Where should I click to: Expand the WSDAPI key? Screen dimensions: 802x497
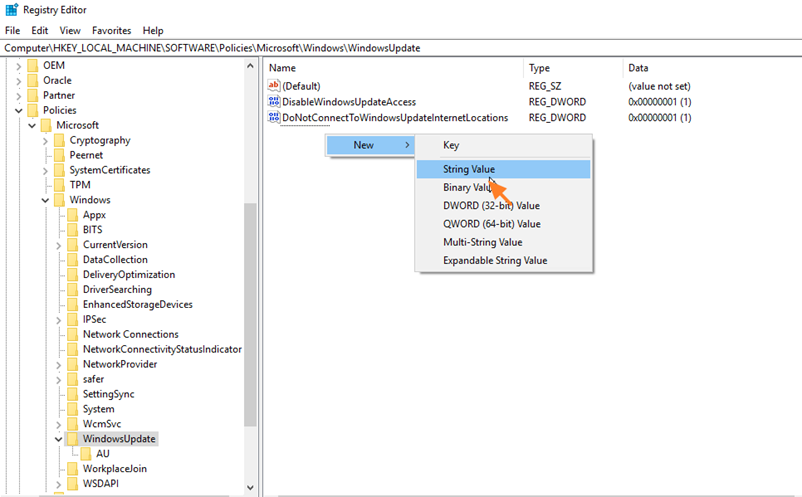coord(58,484)
